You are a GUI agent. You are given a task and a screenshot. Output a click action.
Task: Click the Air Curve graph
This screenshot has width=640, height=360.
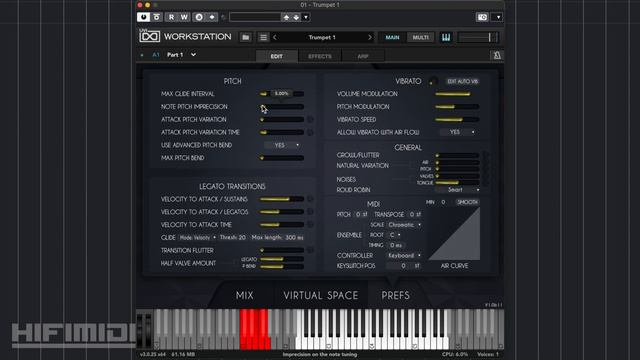(x=454, y=233)
